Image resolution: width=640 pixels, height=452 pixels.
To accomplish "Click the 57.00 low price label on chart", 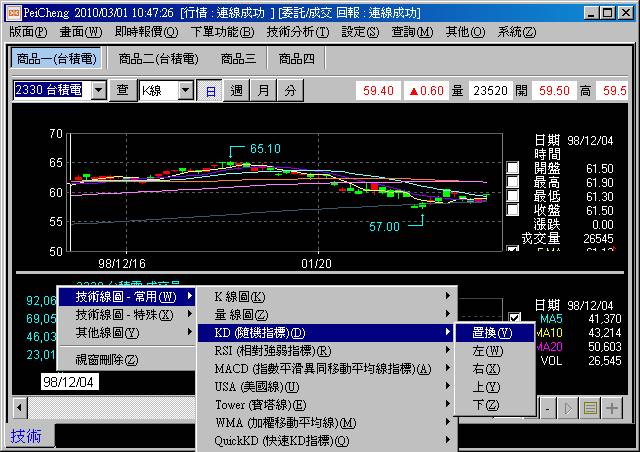I will pyautogui.click(x=384, y=227).
